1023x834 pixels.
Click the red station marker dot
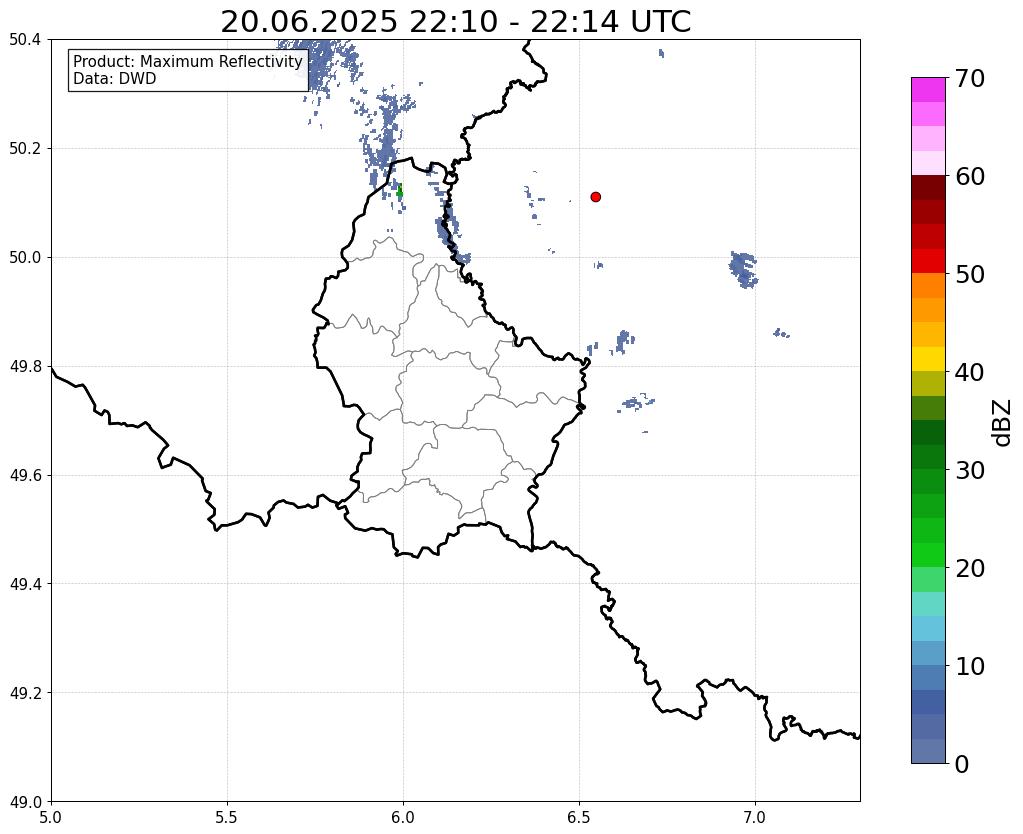(596, 197)
